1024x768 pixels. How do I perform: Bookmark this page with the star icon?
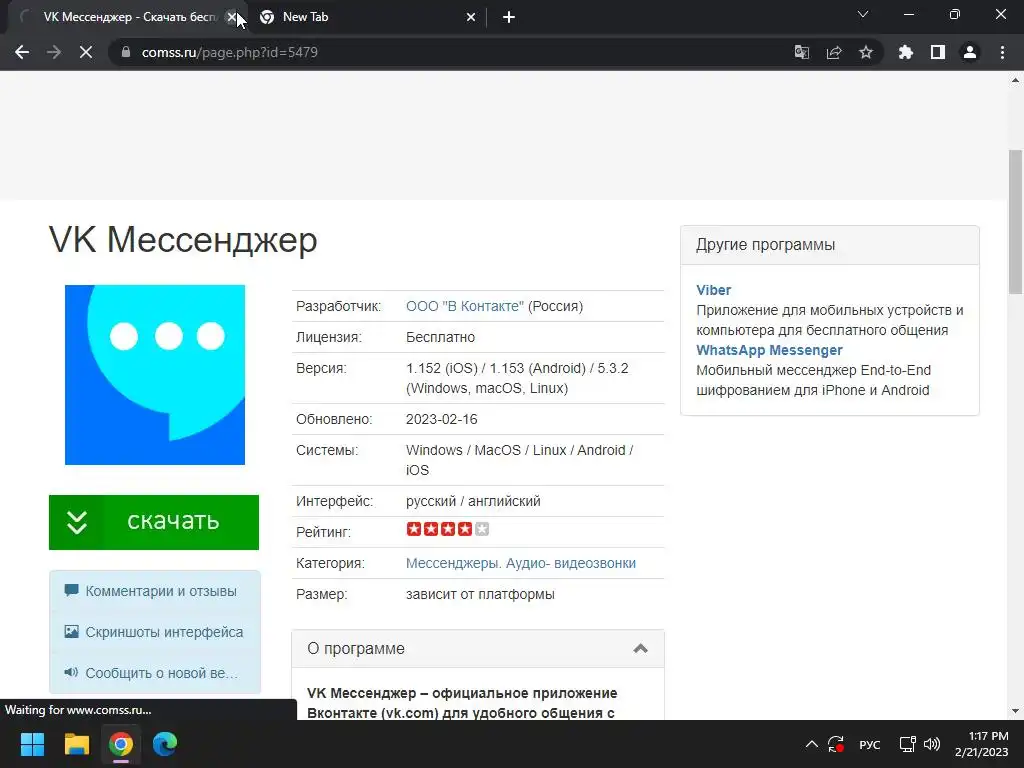tap(866, 52)
